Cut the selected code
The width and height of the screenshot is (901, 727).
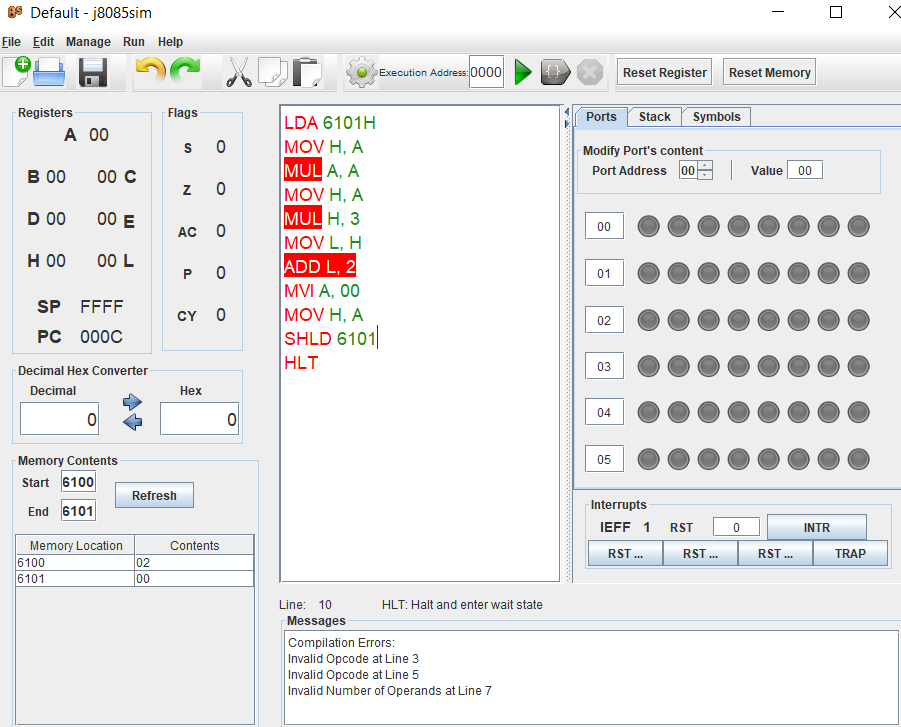pyautogui.click(x=240, y=71)
